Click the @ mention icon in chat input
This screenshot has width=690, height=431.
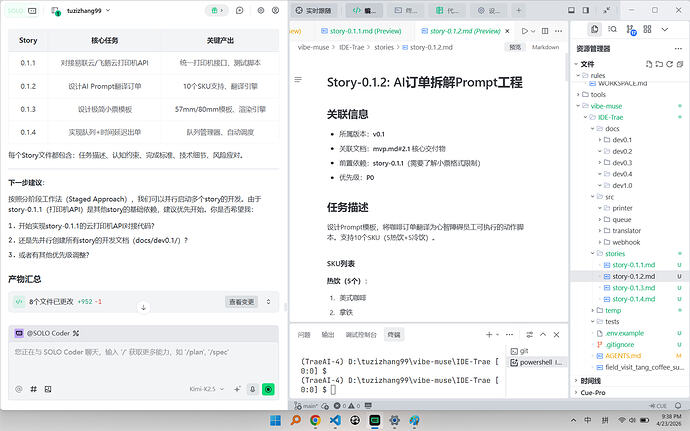[18, 389]
